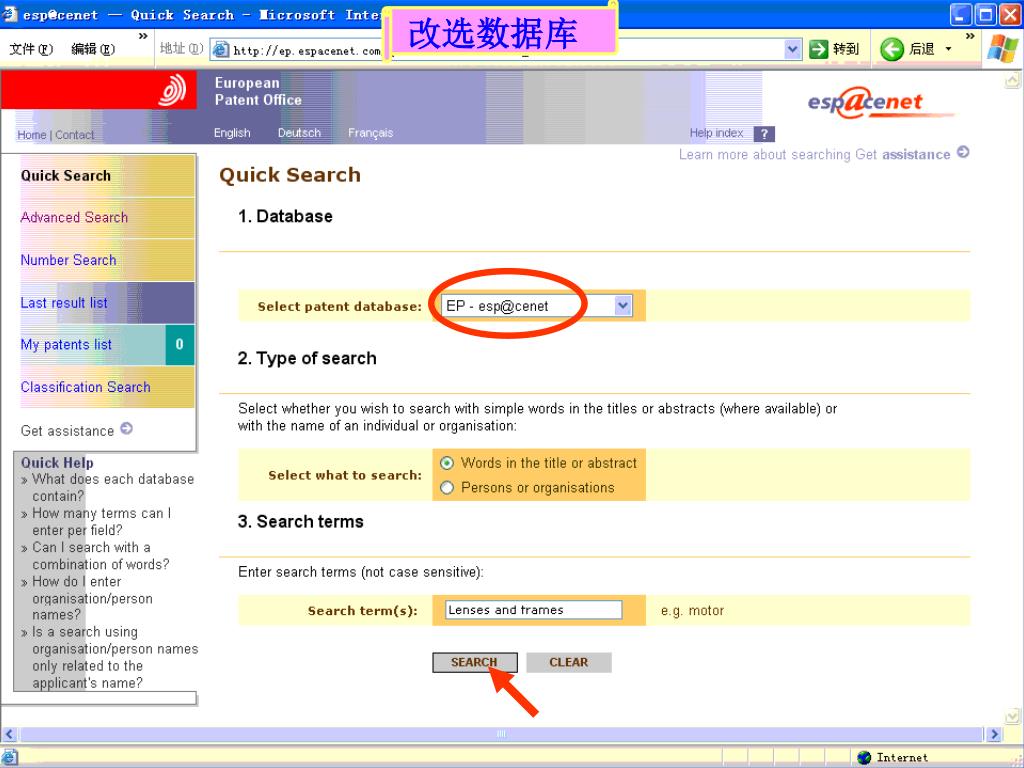Click in the browser address URL field
The height and width of the screenshot is (768, 1024).
point(498,50)
